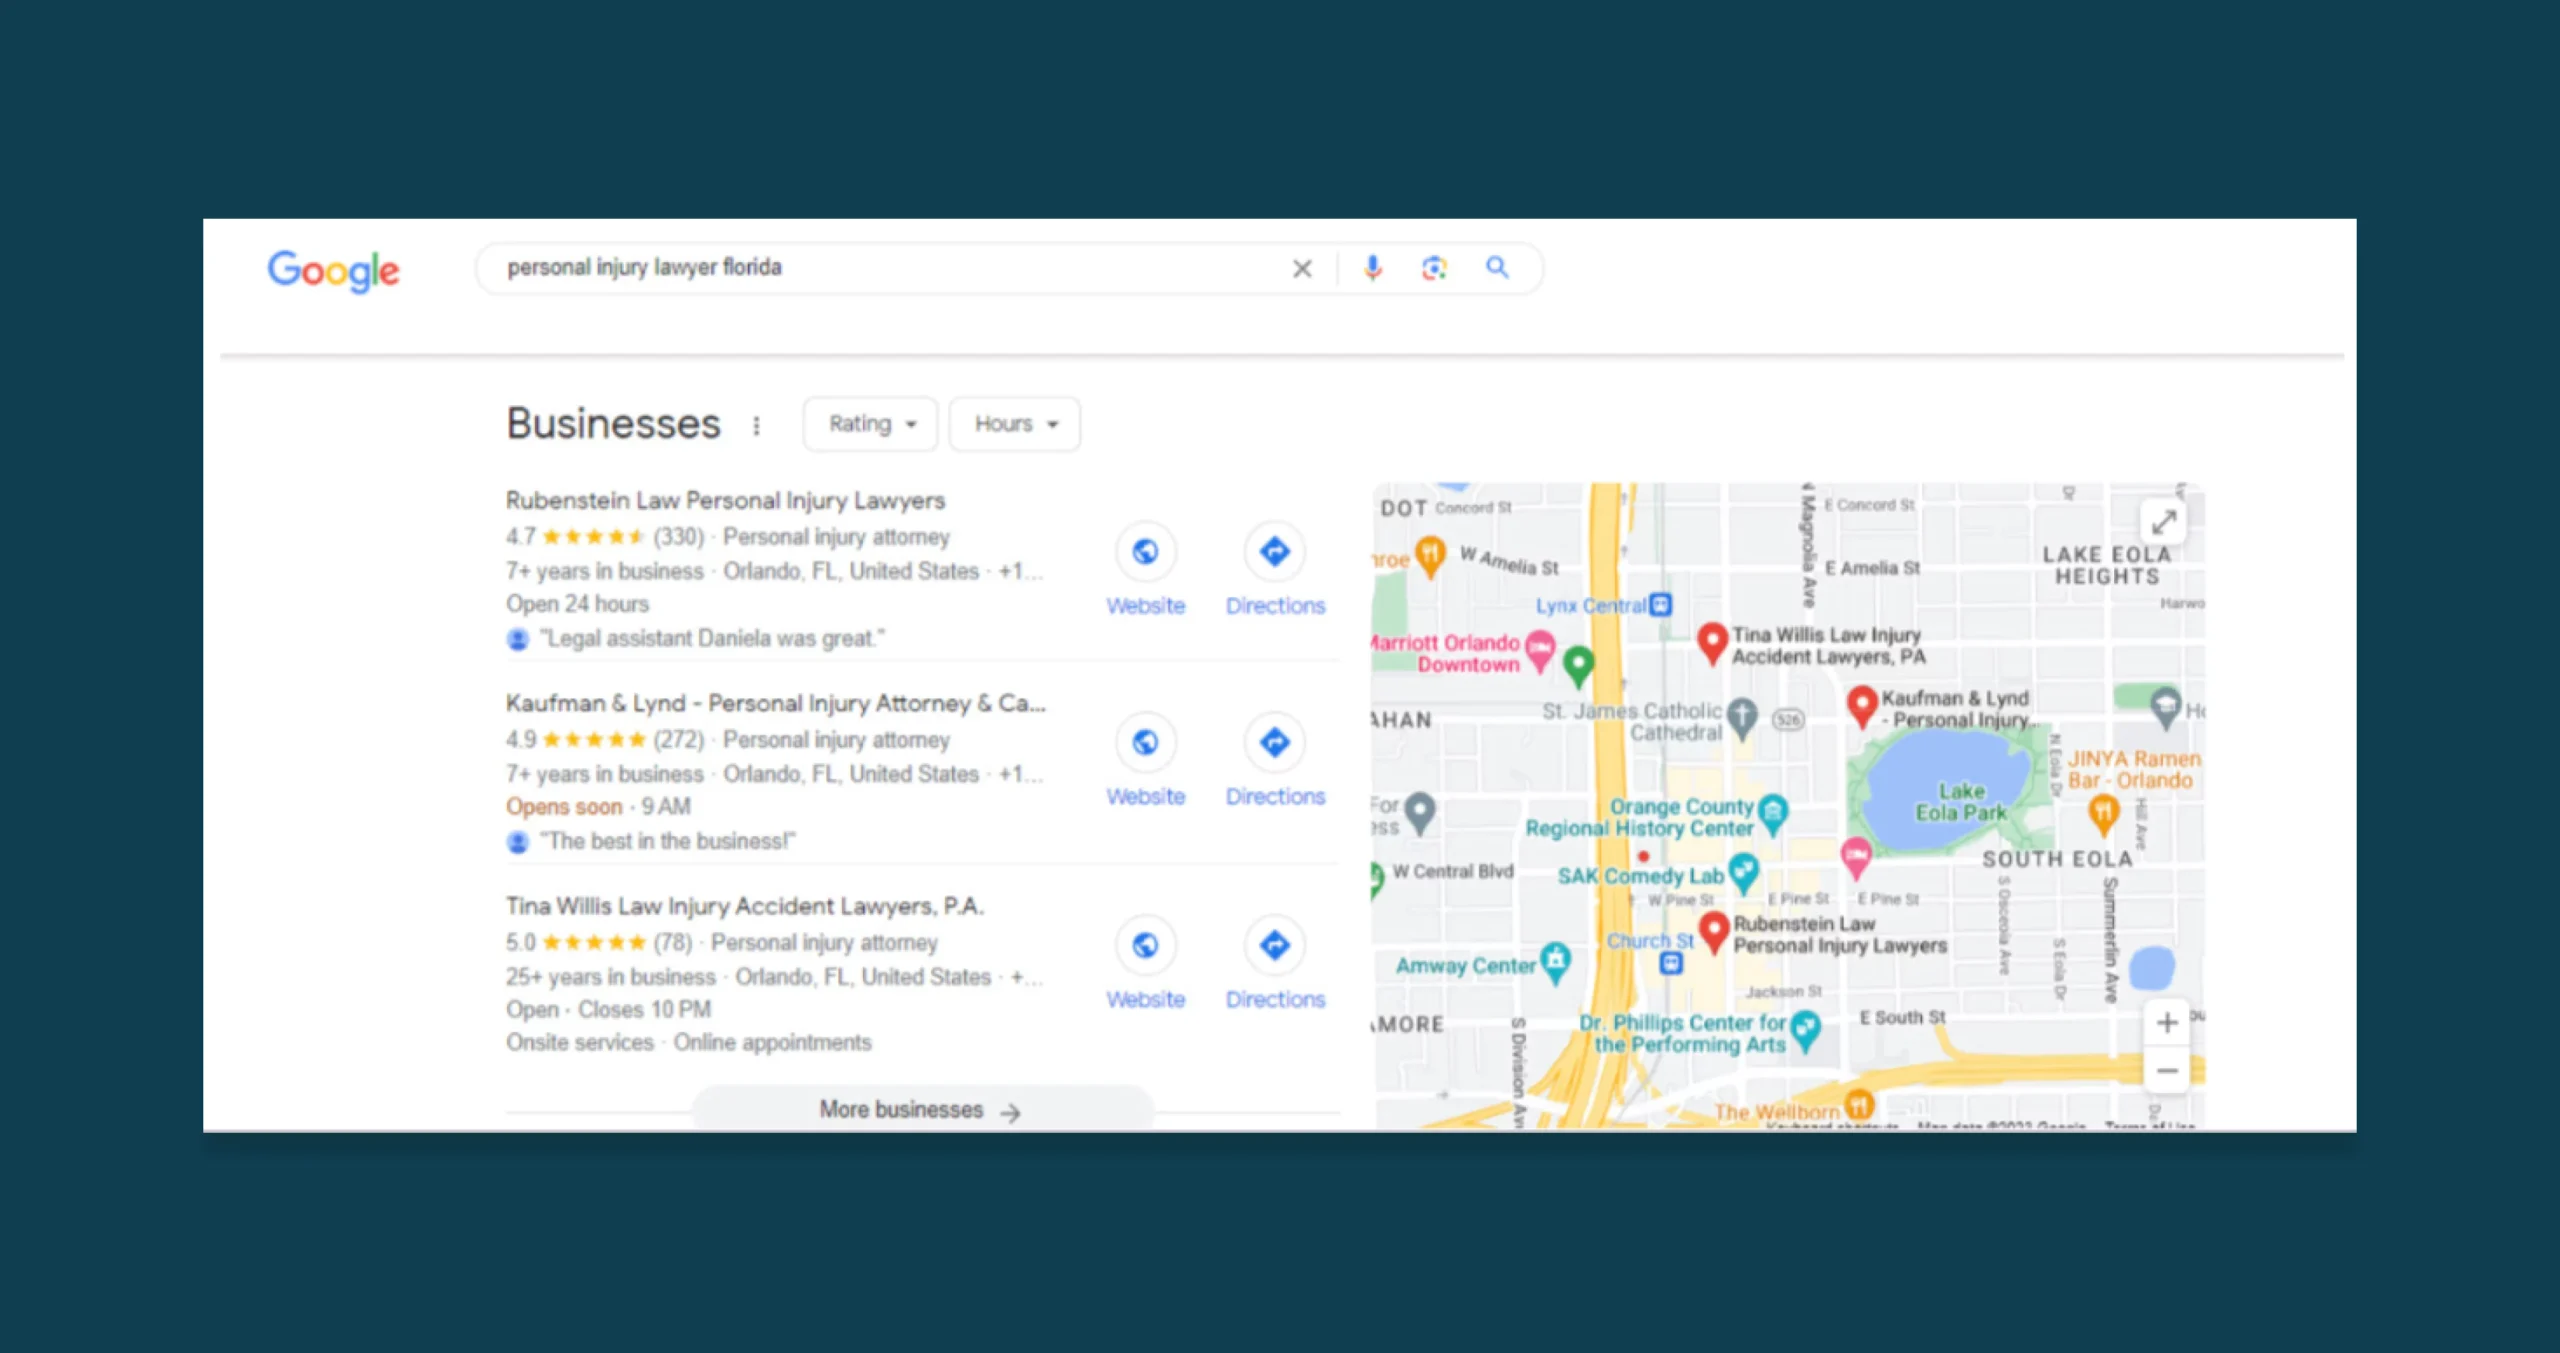Click 'Opens soon · 9 AM' hours text
2560x1353 pixels.
(x=598, y=807)
